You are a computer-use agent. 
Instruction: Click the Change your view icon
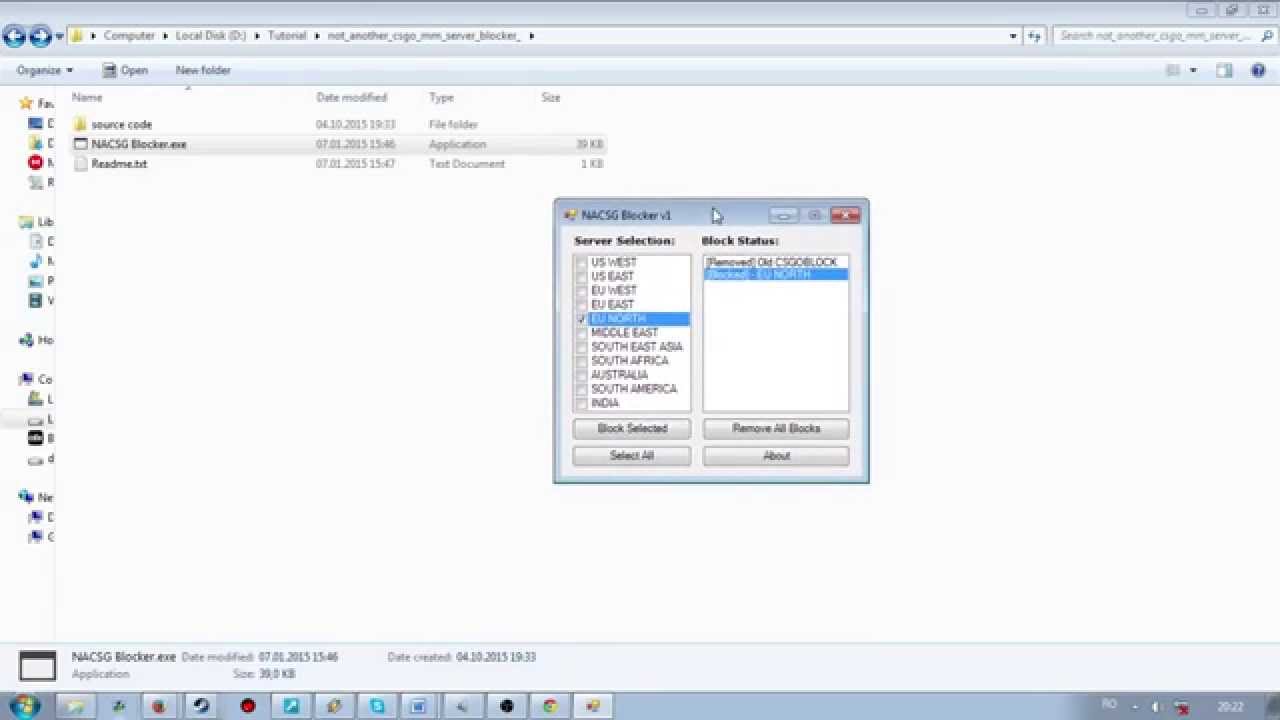1173,70
